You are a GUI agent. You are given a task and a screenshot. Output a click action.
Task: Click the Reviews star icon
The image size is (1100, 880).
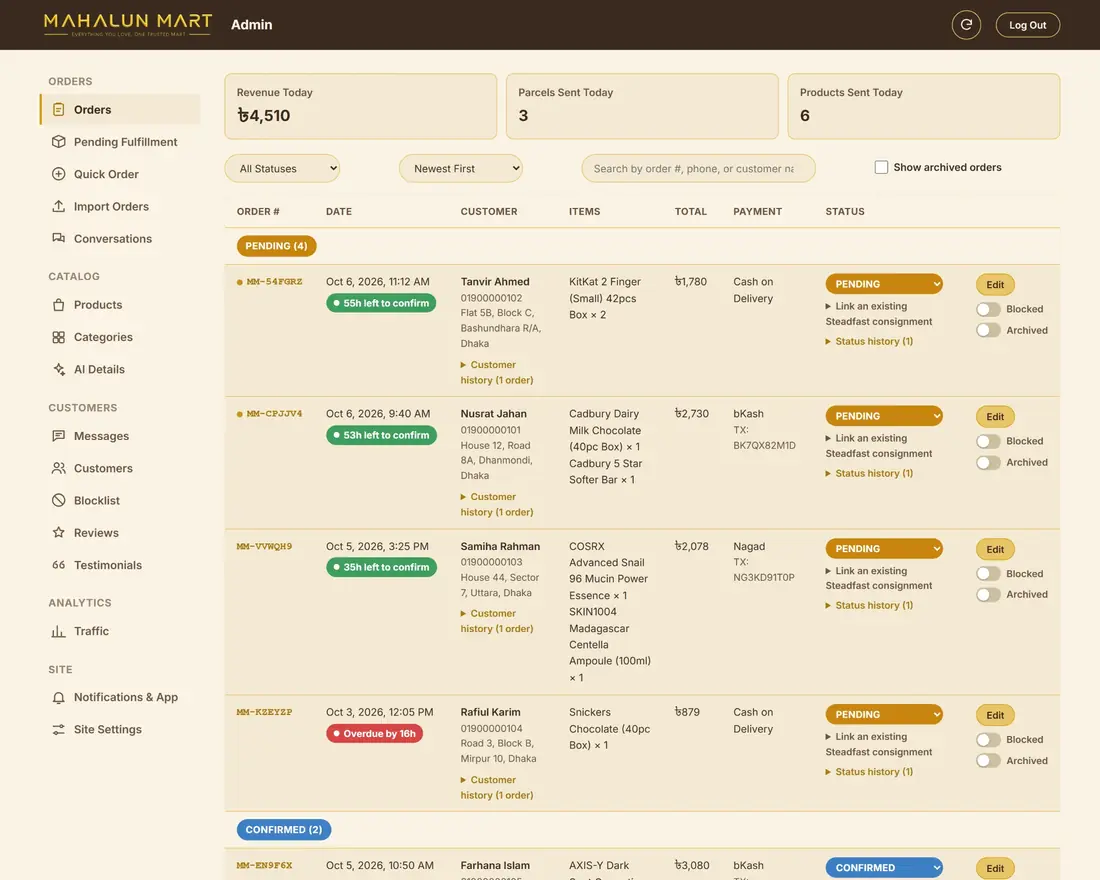click(x=59, y=533)
